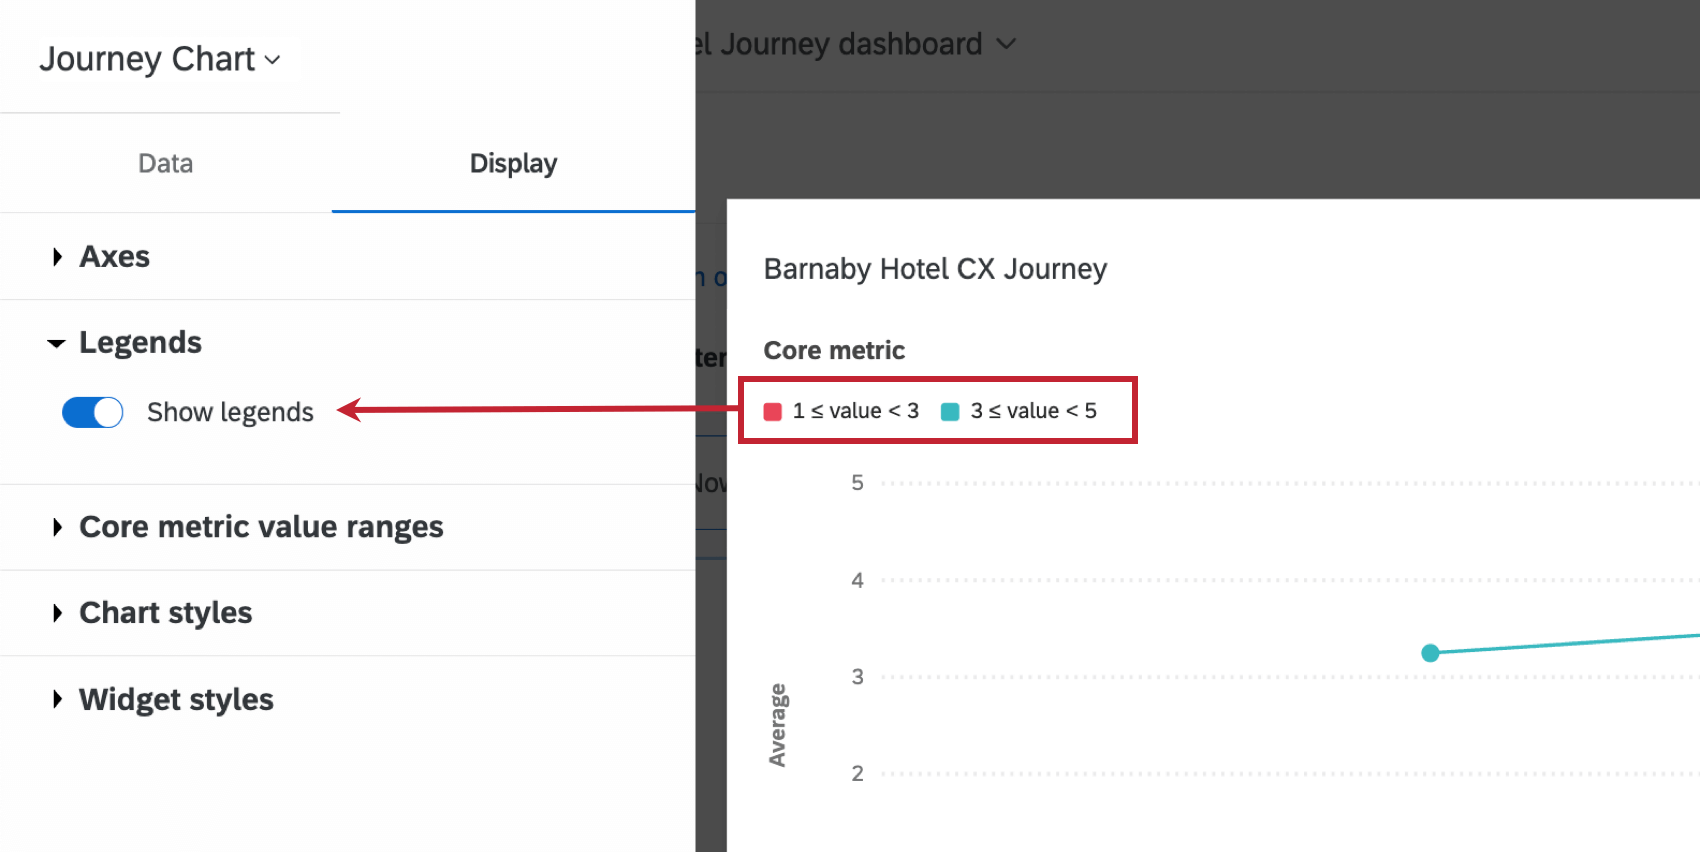The width and height of the screenshot is (1700, 852).
Task: Expand the Chart styles section arrow
Action: tap(57, 613)
